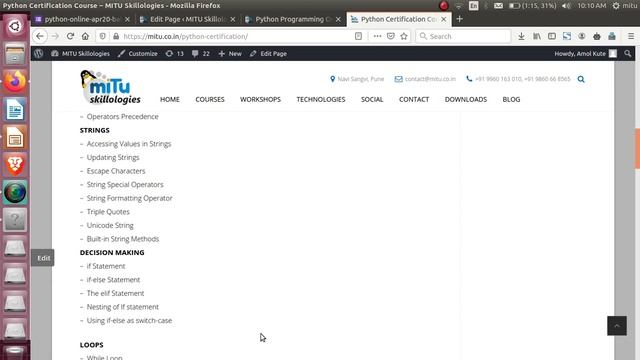This screenshot has width=640, height=360.
Task: Switch to python-online-apr20 tab
Action: click(83, 19)
